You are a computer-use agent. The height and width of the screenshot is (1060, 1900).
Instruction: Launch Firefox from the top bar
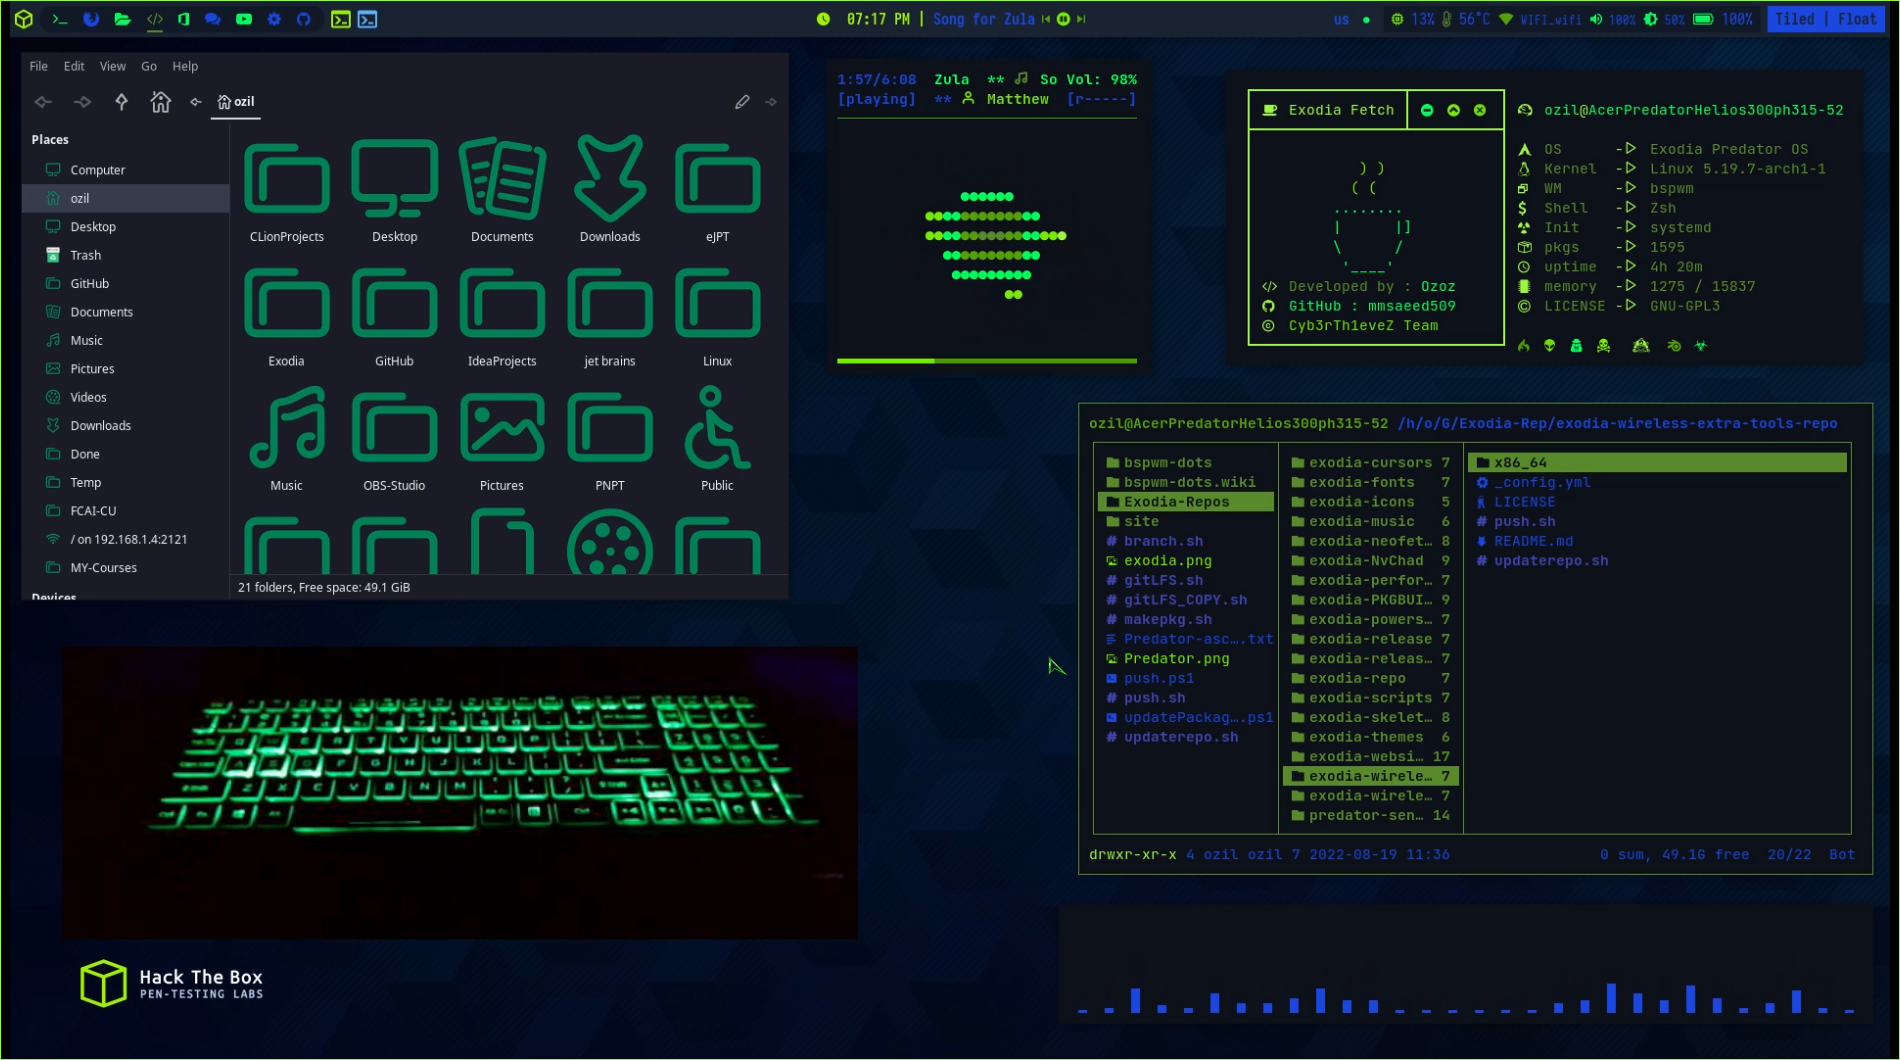pyautogui.click(x=91, y=19)
